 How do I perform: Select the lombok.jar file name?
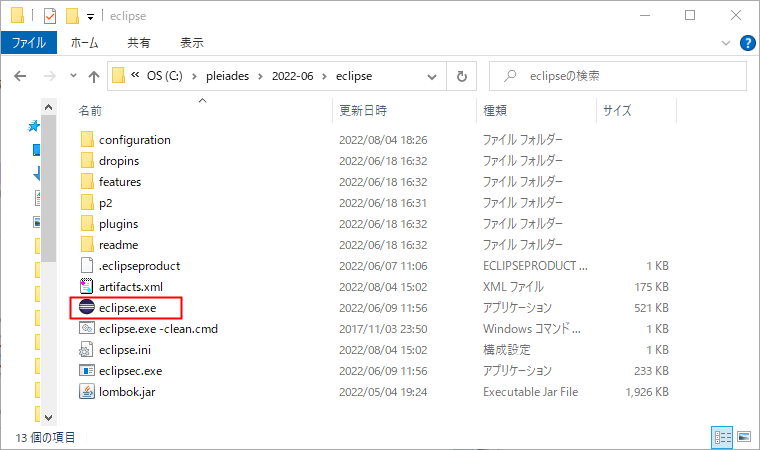pyautogui.click(x=127, y=392)
